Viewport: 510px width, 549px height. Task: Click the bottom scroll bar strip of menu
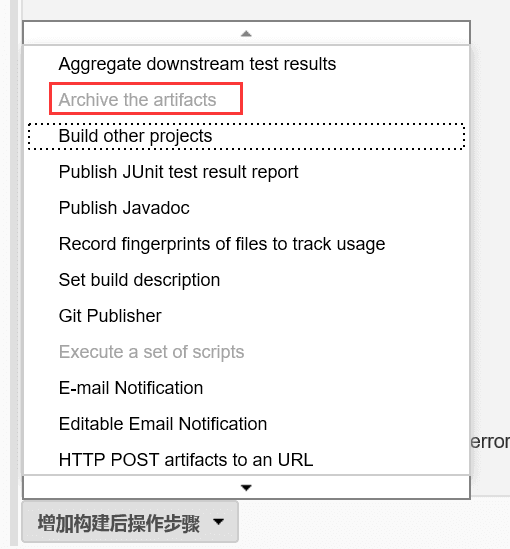pyautogui.click(x=246, y=487)
